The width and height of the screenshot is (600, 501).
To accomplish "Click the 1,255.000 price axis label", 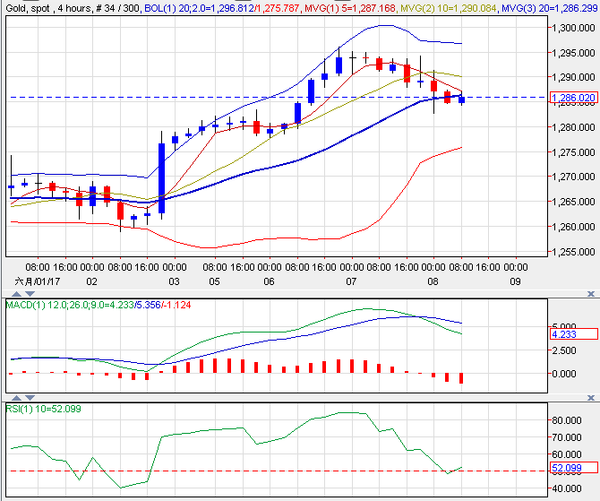I will point(571,251).
